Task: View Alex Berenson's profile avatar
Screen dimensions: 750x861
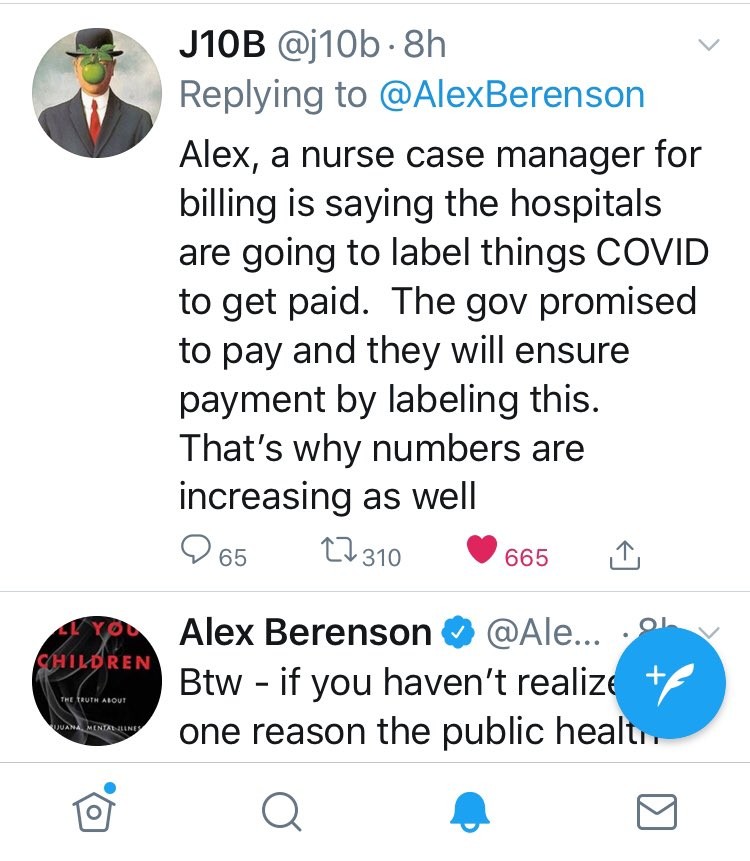Action: (x=97, y=680)
